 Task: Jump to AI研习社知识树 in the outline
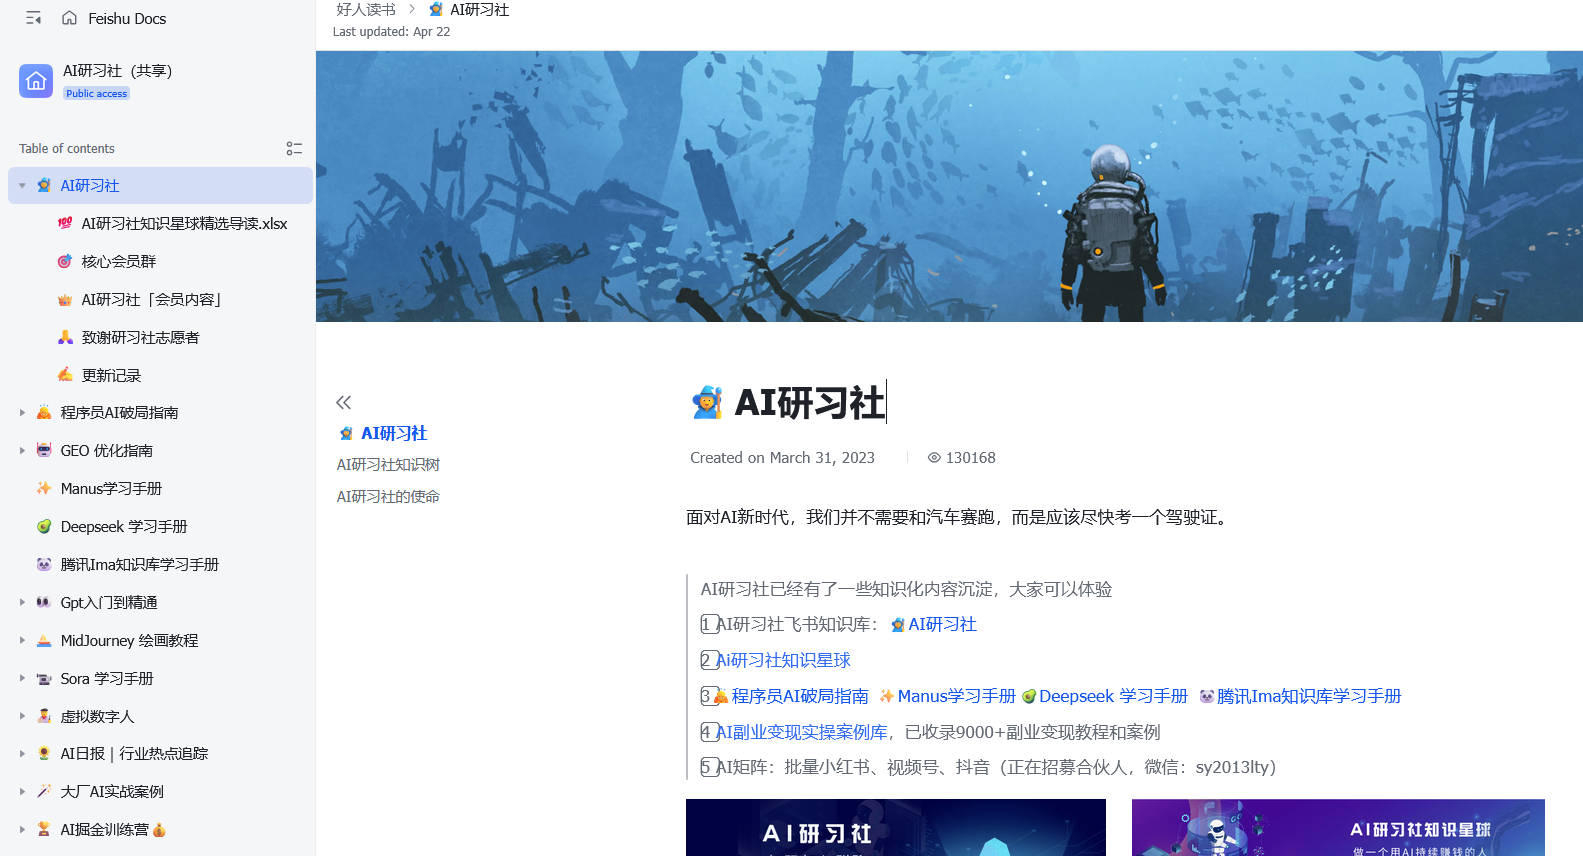point(388,464)
